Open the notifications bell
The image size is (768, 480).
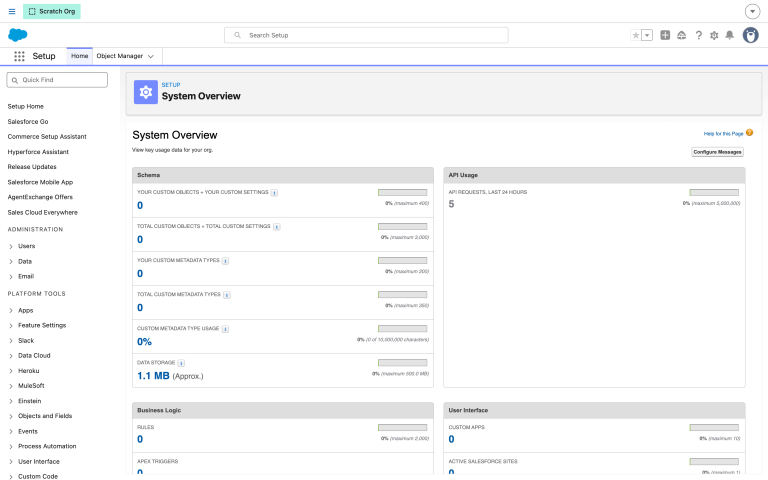[729, 35]
